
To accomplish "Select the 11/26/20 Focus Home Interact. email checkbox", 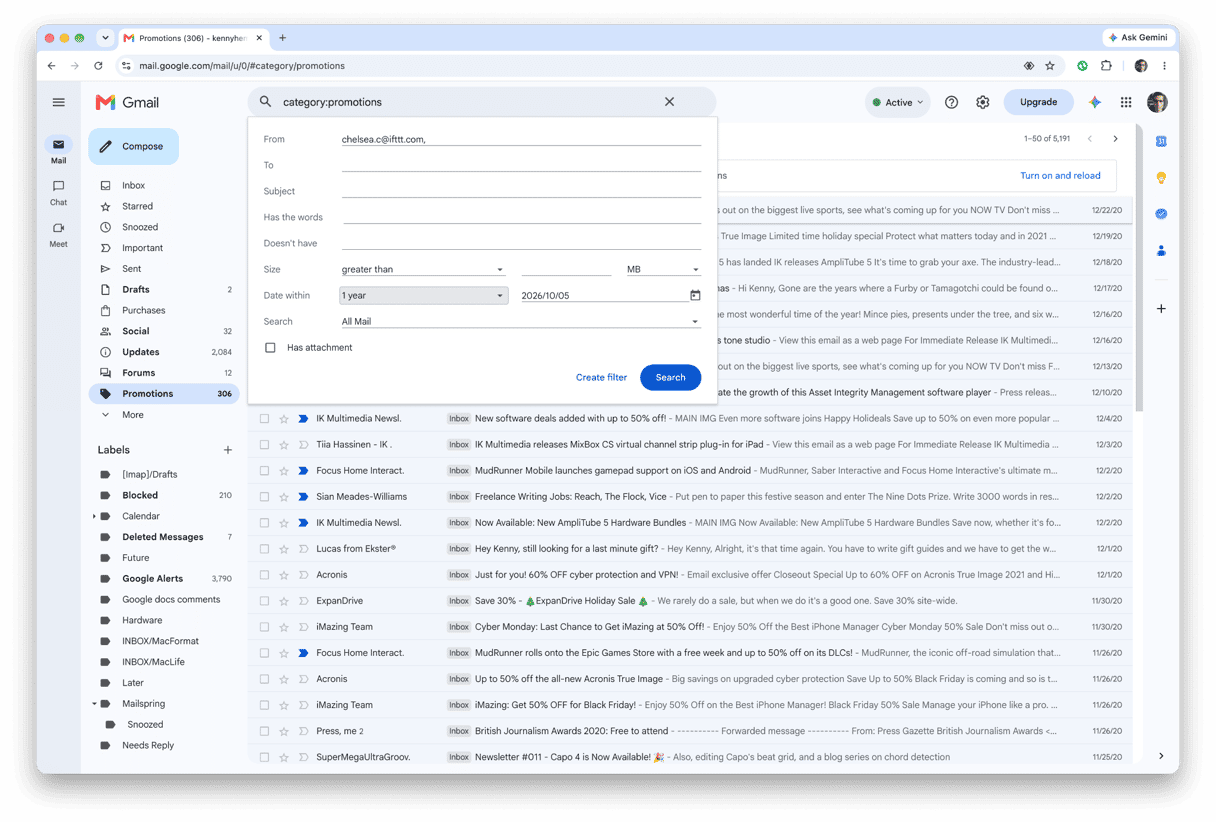I will [x=265, y=653].
